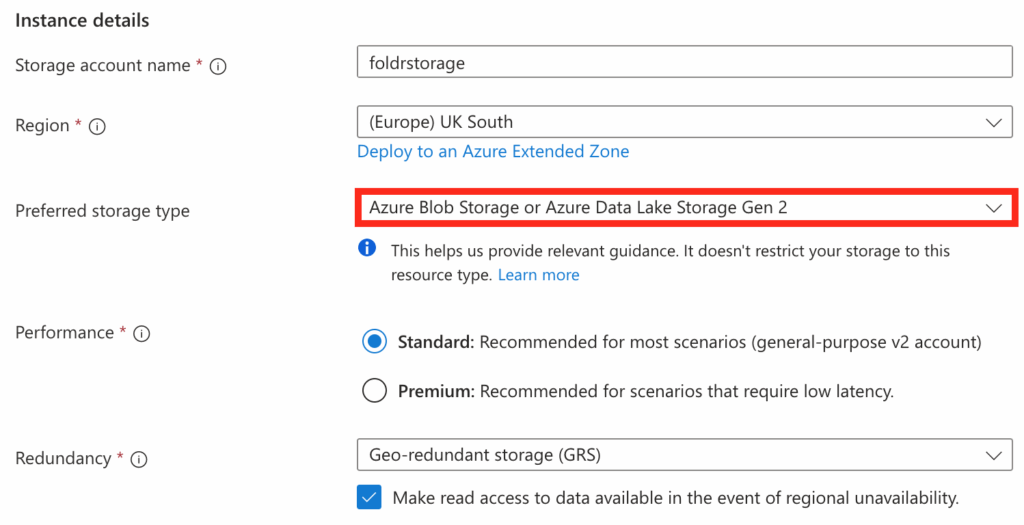Click blue information icon under storage type
Screen dimensions: 1024x525
tap(368, 249)
